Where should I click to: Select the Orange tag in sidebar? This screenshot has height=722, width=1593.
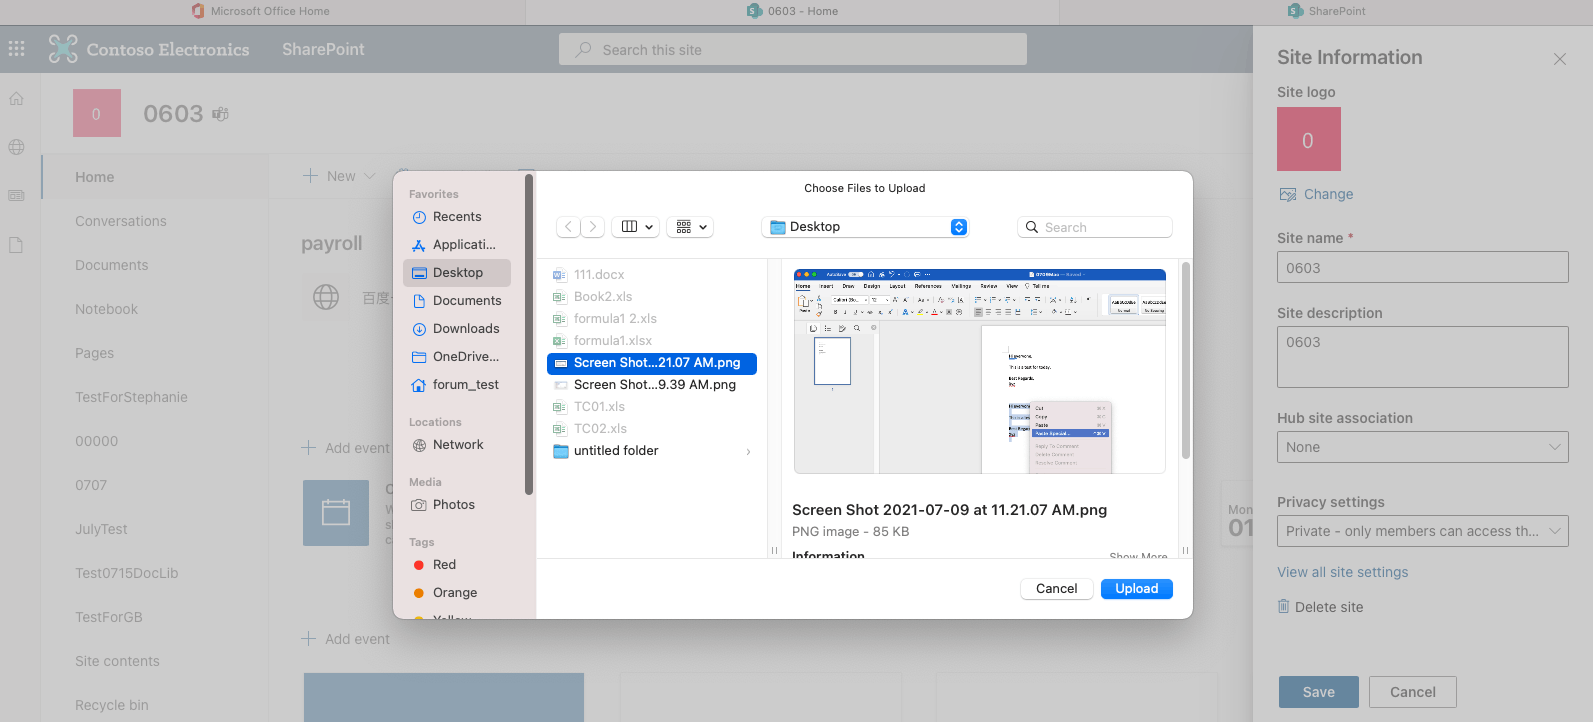coord(455,593)
